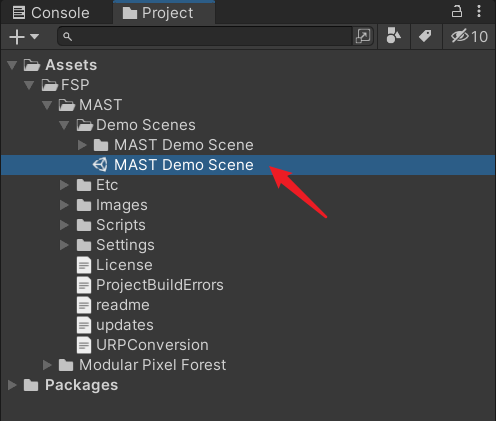496x421 pixels.
Task: Toggle the panel lock icon
Action: pos(457,11)
